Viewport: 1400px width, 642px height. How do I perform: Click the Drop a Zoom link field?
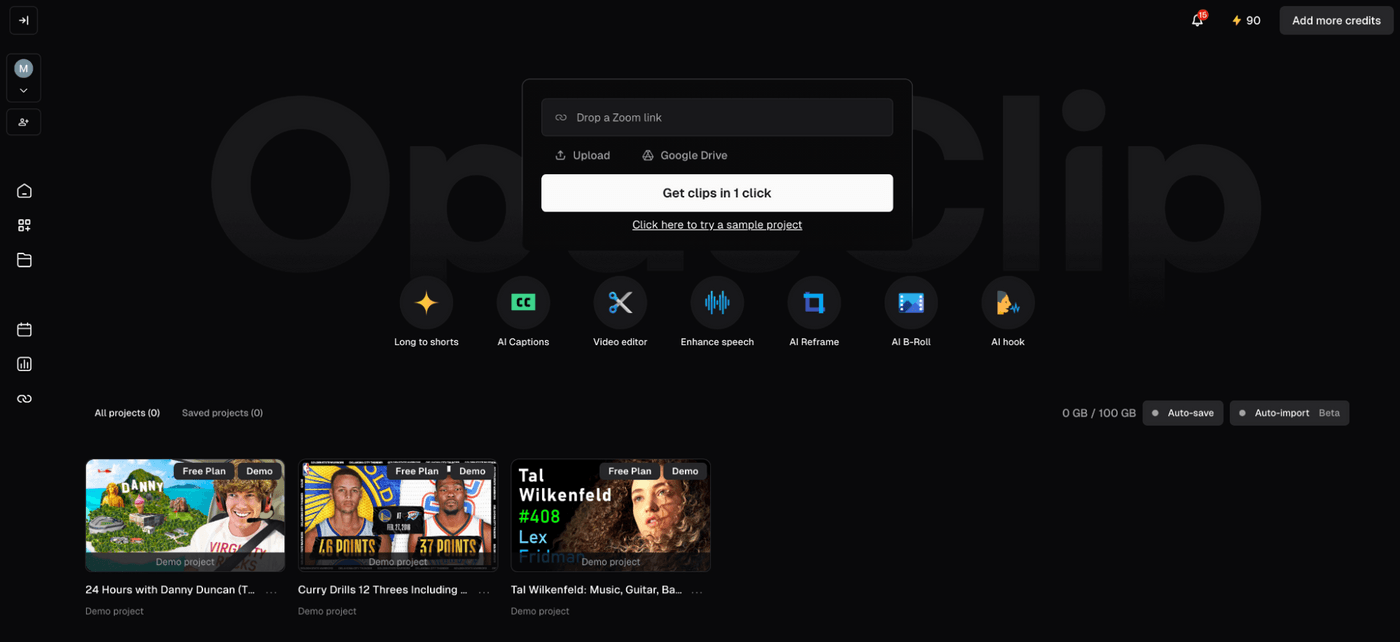[717, 117]
